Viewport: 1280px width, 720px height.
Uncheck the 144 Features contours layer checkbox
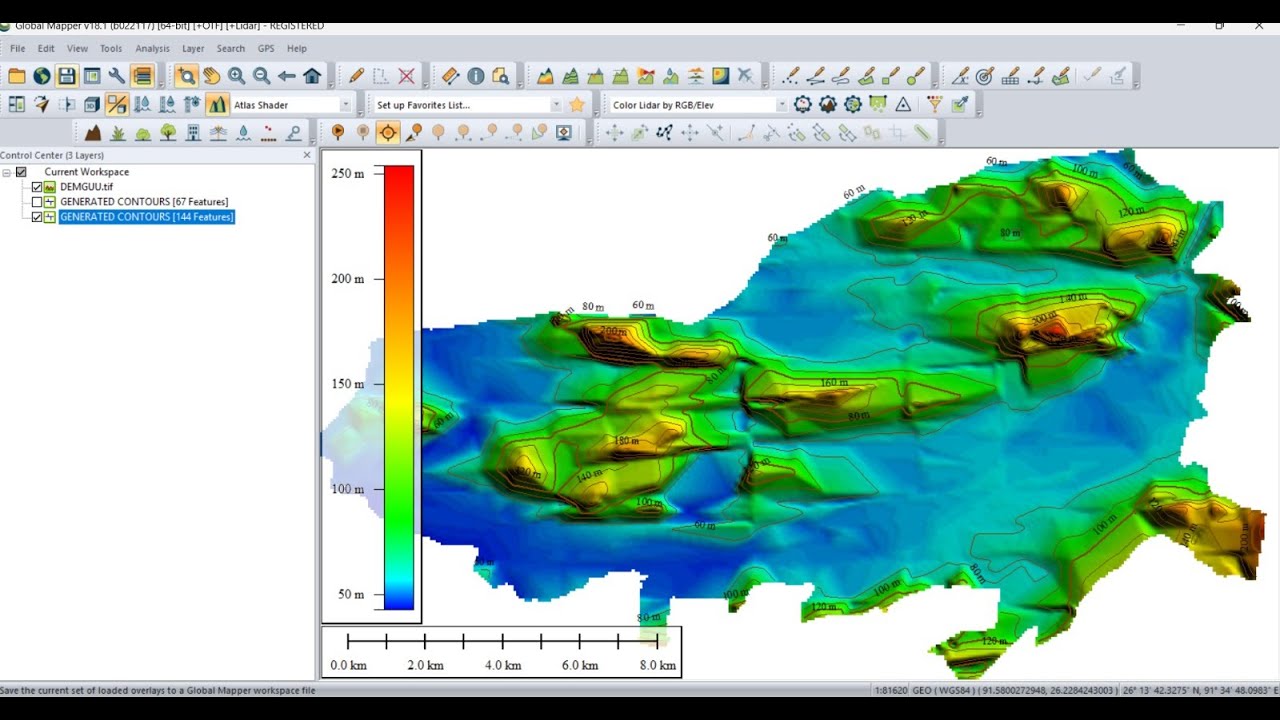(x=37, y=217)
